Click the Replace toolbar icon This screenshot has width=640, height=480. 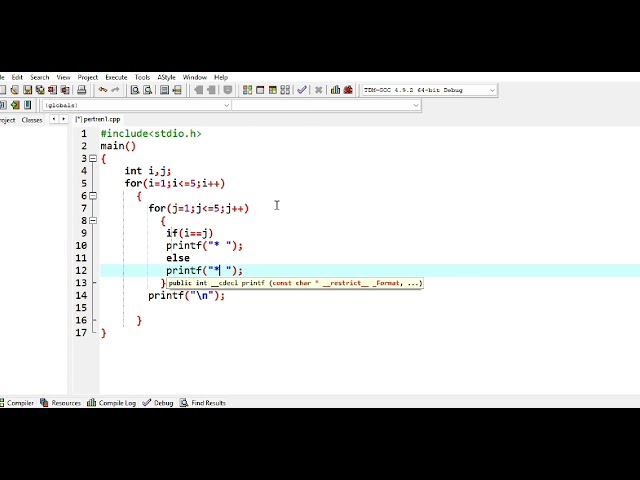pyautogui.click(x=147, y=90)
